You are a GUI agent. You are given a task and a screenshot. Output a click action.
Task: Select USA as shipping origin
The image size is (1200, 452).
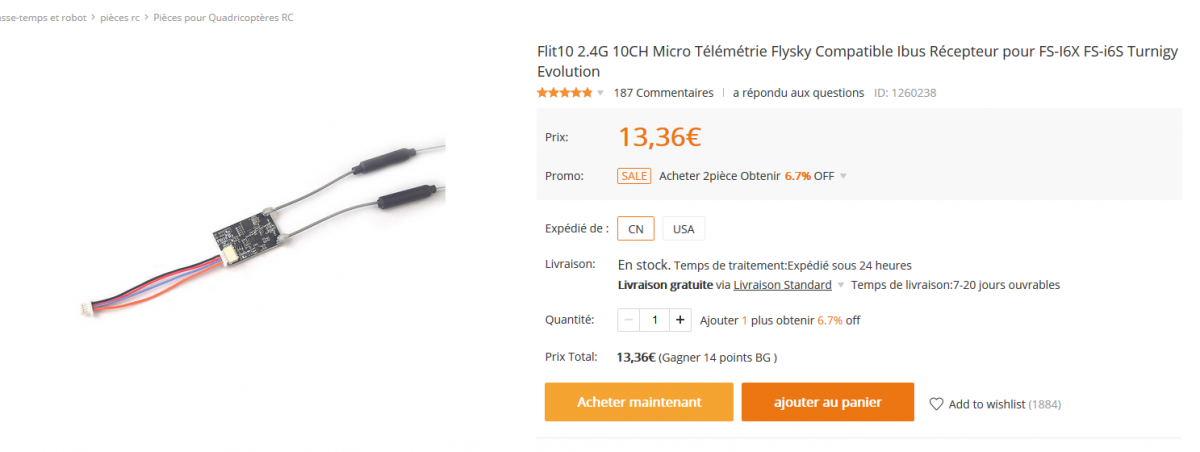click(683, 229)
